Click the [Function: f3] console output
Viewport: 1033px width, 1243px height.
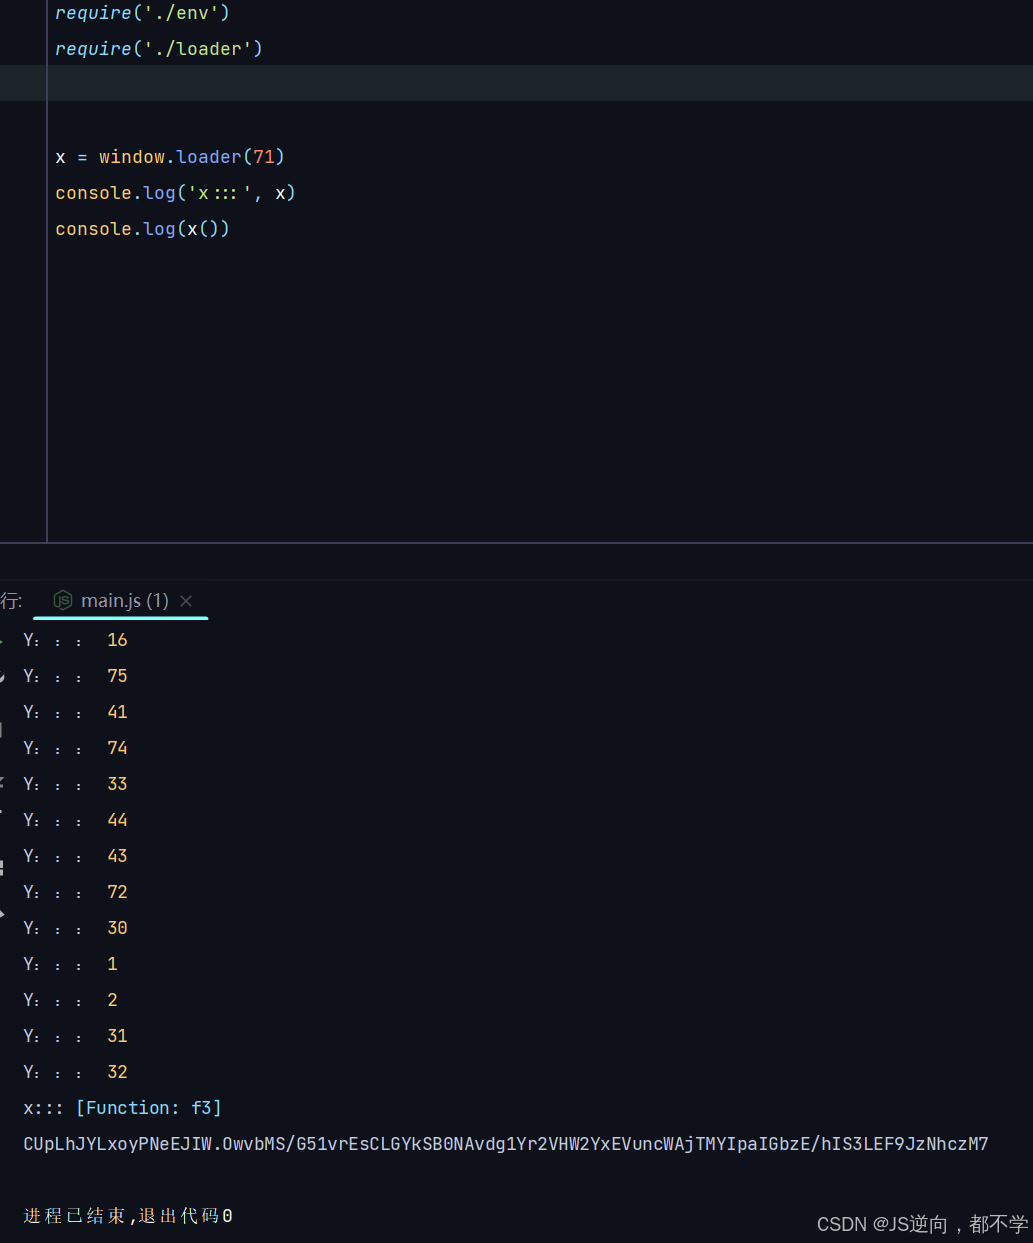click(x=148, y=1108)
